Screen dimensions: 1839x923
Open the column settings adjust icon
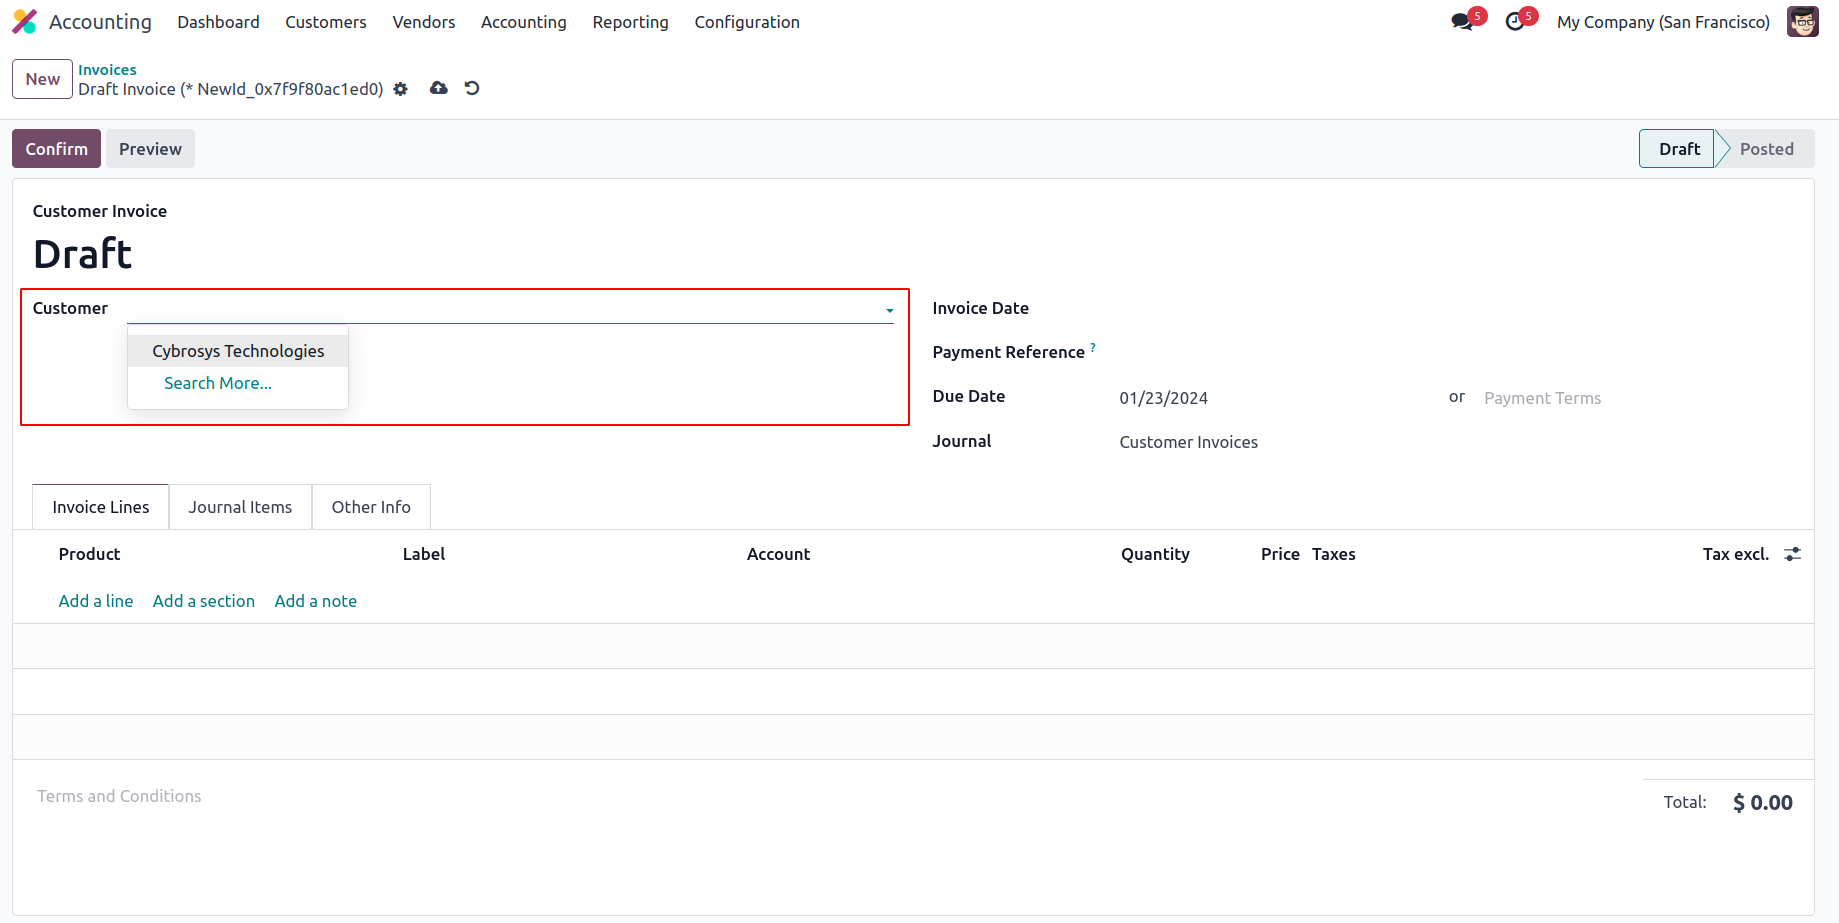click(x=1792, y=554)
